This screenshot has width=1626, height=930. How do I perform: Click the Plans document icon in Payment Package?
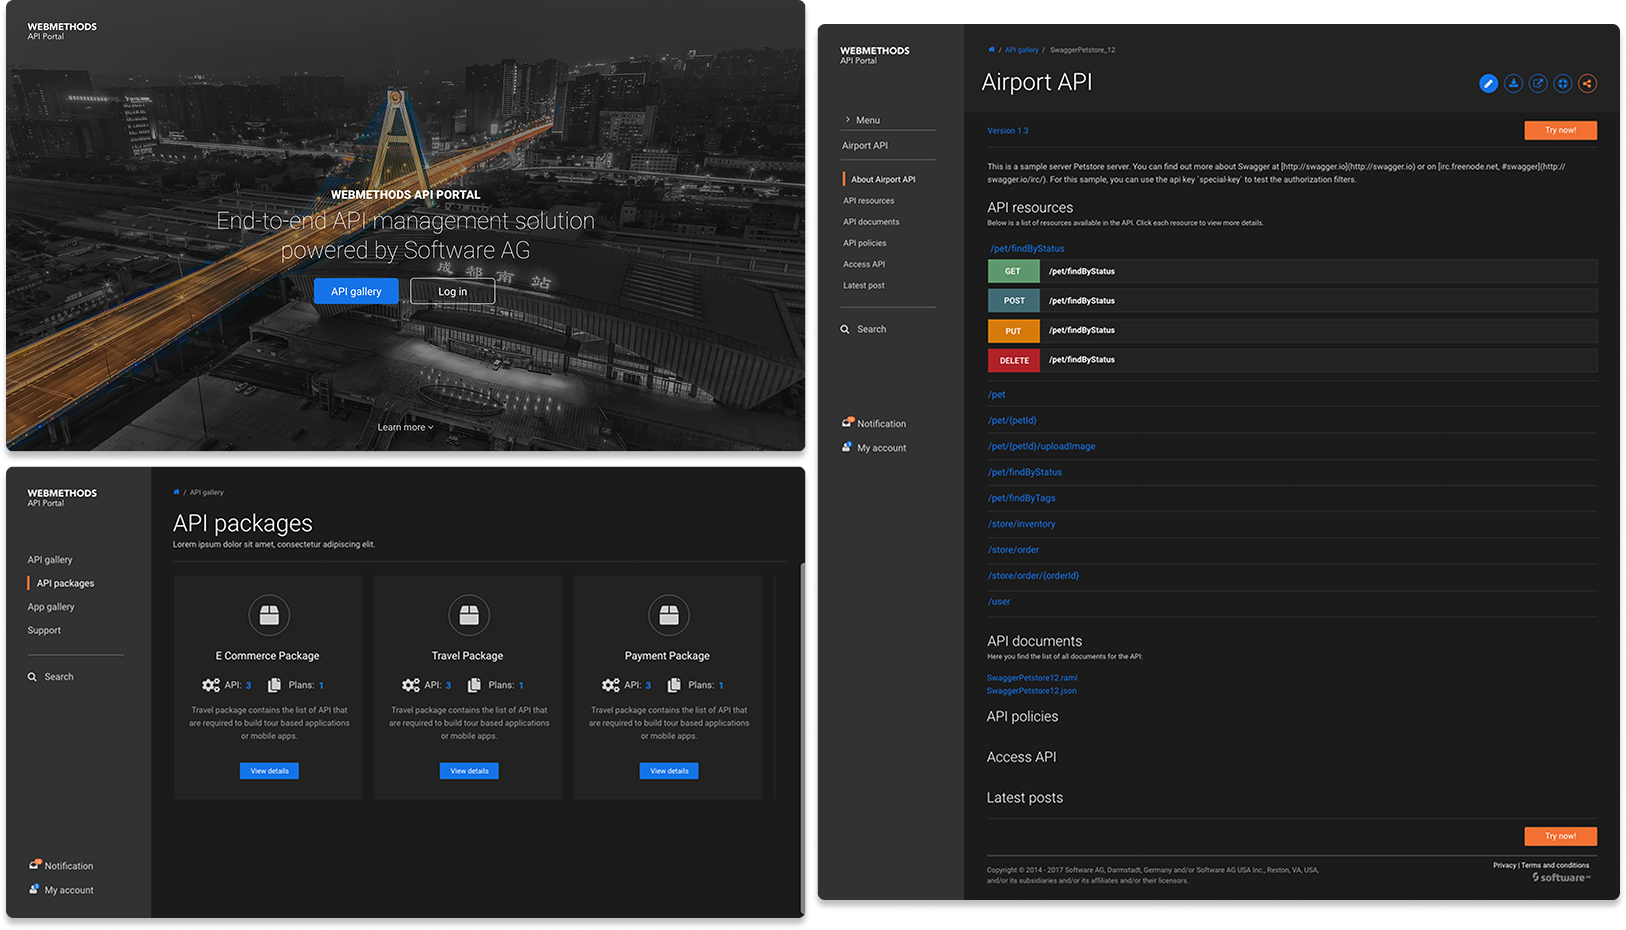(674, 685)
